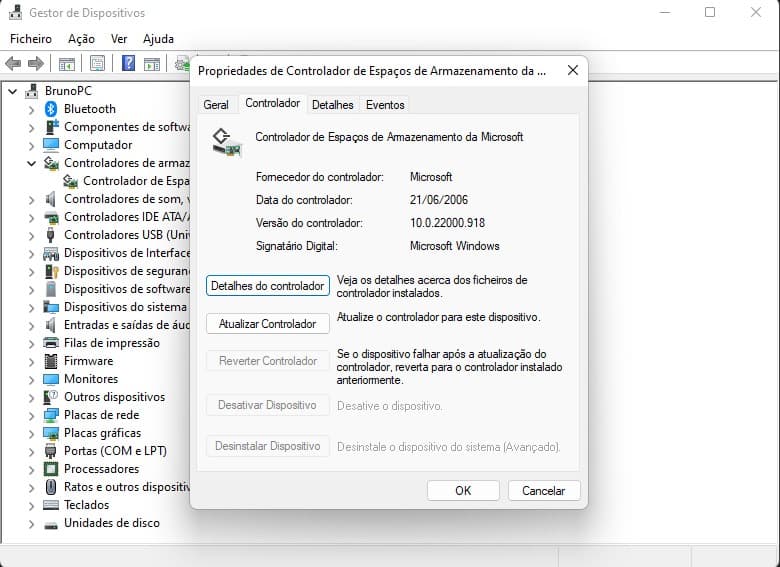Screen dimensions: 780x567
Task: Open the blue Help question mark icon
Action: click(128, 63)
